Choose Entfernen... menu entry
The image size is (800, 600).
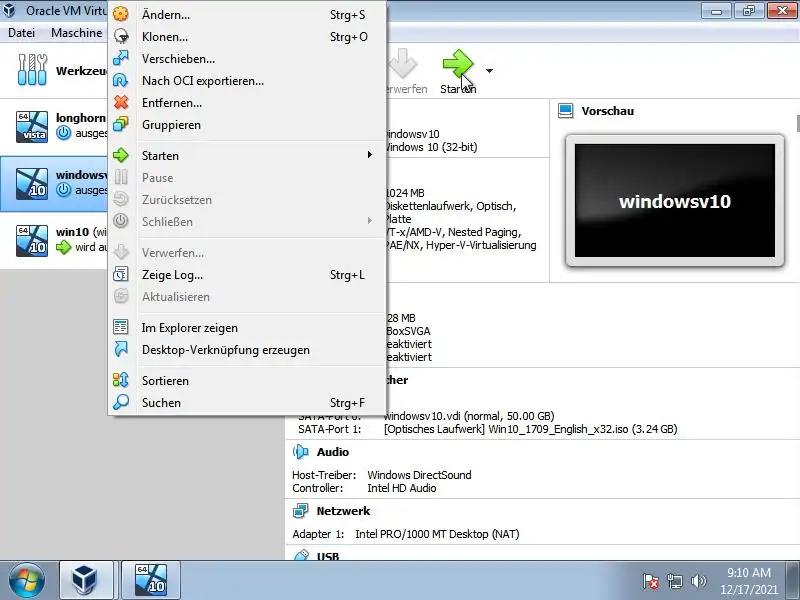click(247, 103)
